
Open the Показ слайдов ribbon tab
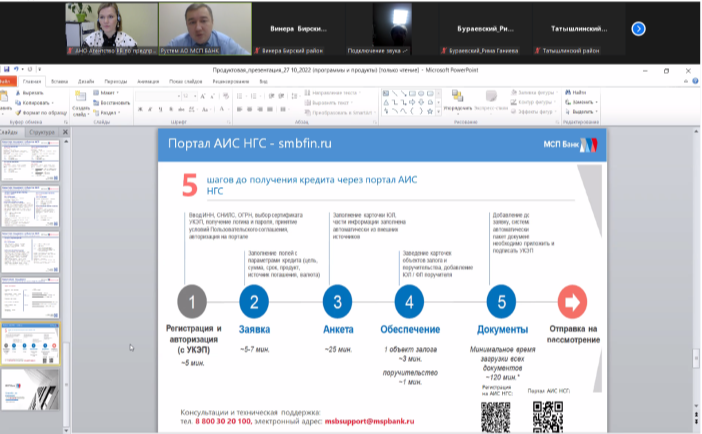[185, 82]
